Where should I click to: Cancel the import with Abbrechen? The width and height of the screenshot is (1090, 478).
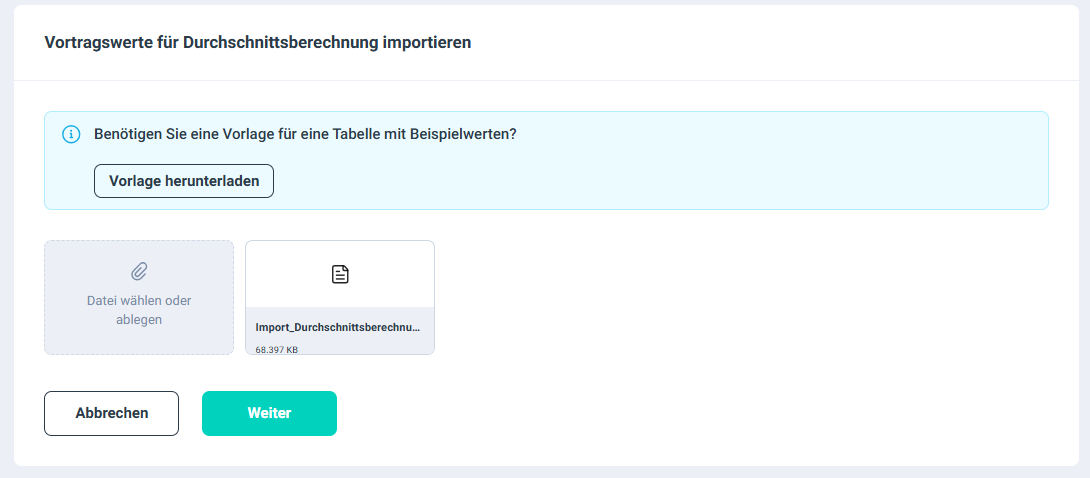tap(112, 413)
